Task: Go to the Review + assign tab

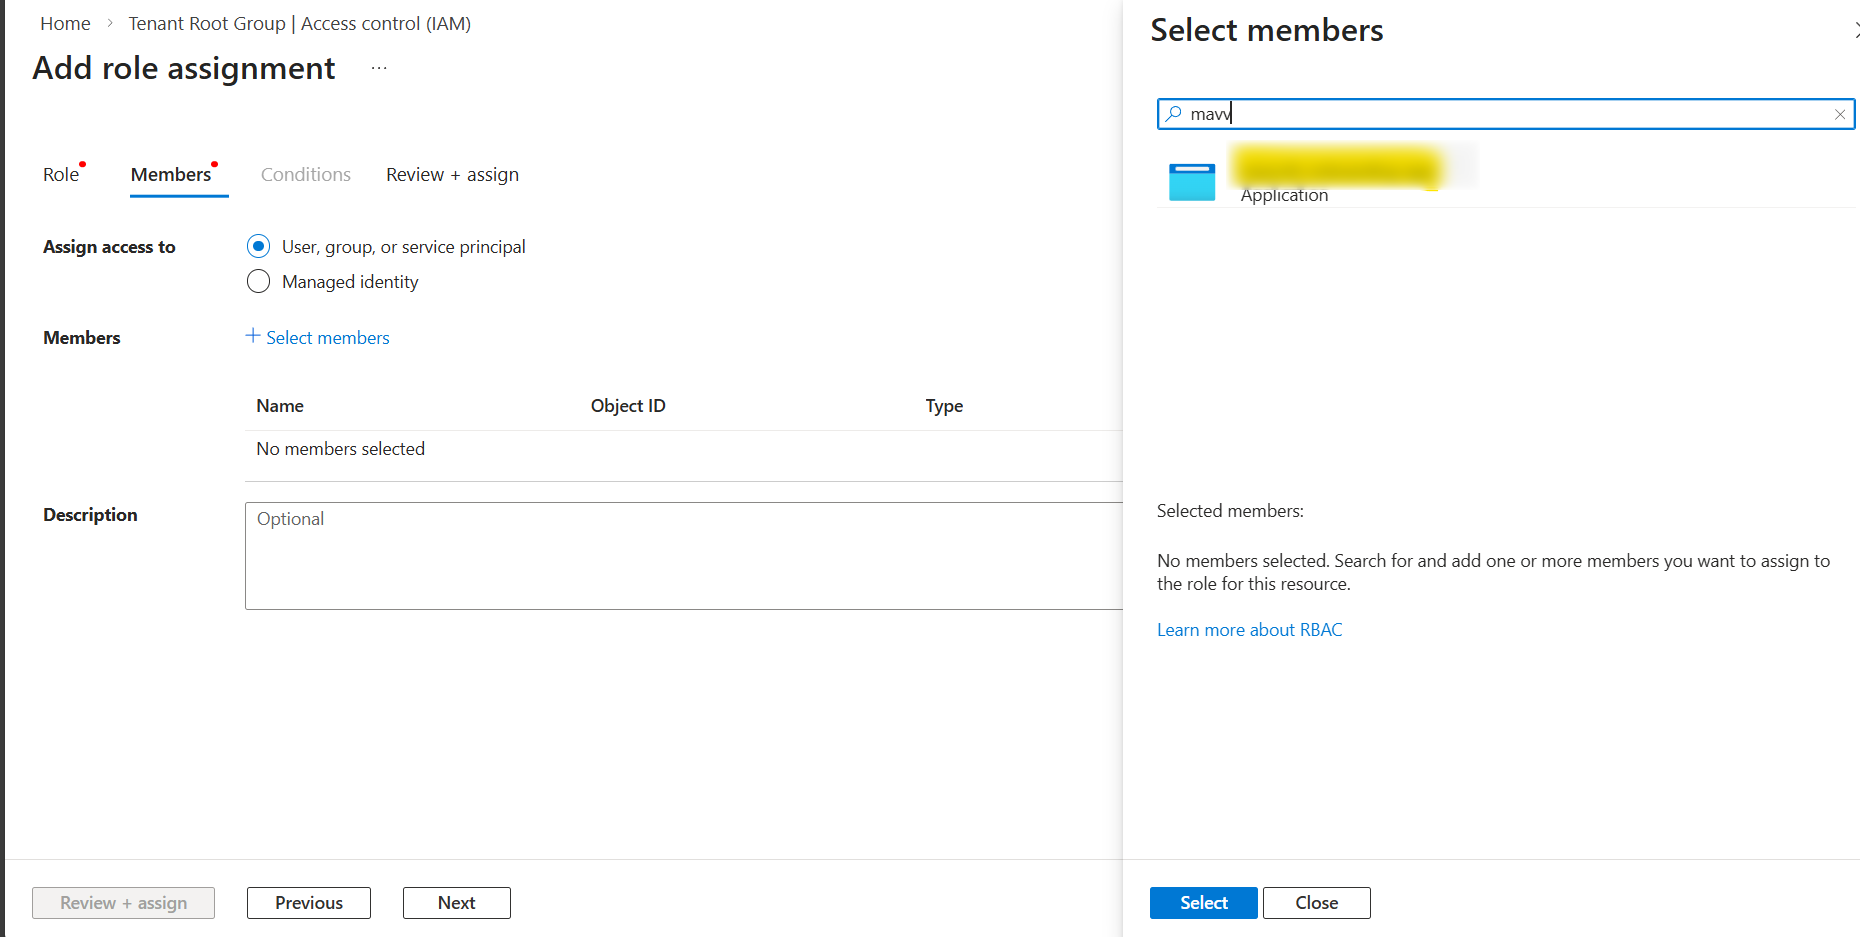Action: (x=452, y=175)
